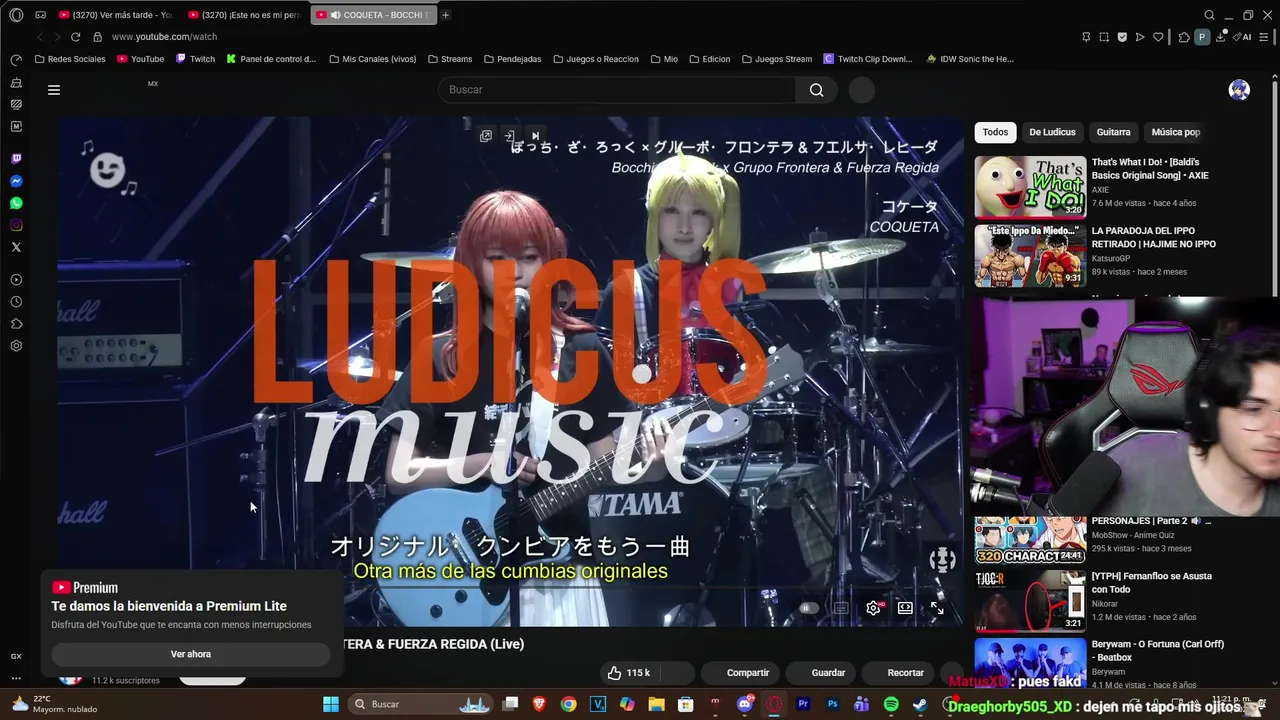
Task: Open Opera sidebar settings gear
Action: (x=16, y=346)
